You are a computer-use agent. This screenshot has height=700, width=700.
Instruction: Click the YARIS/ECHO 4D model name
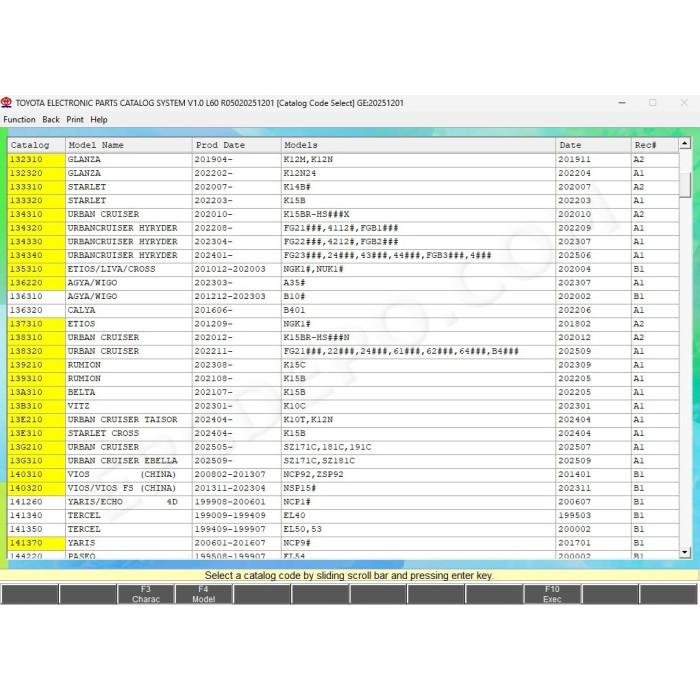(x=122, y=502)
